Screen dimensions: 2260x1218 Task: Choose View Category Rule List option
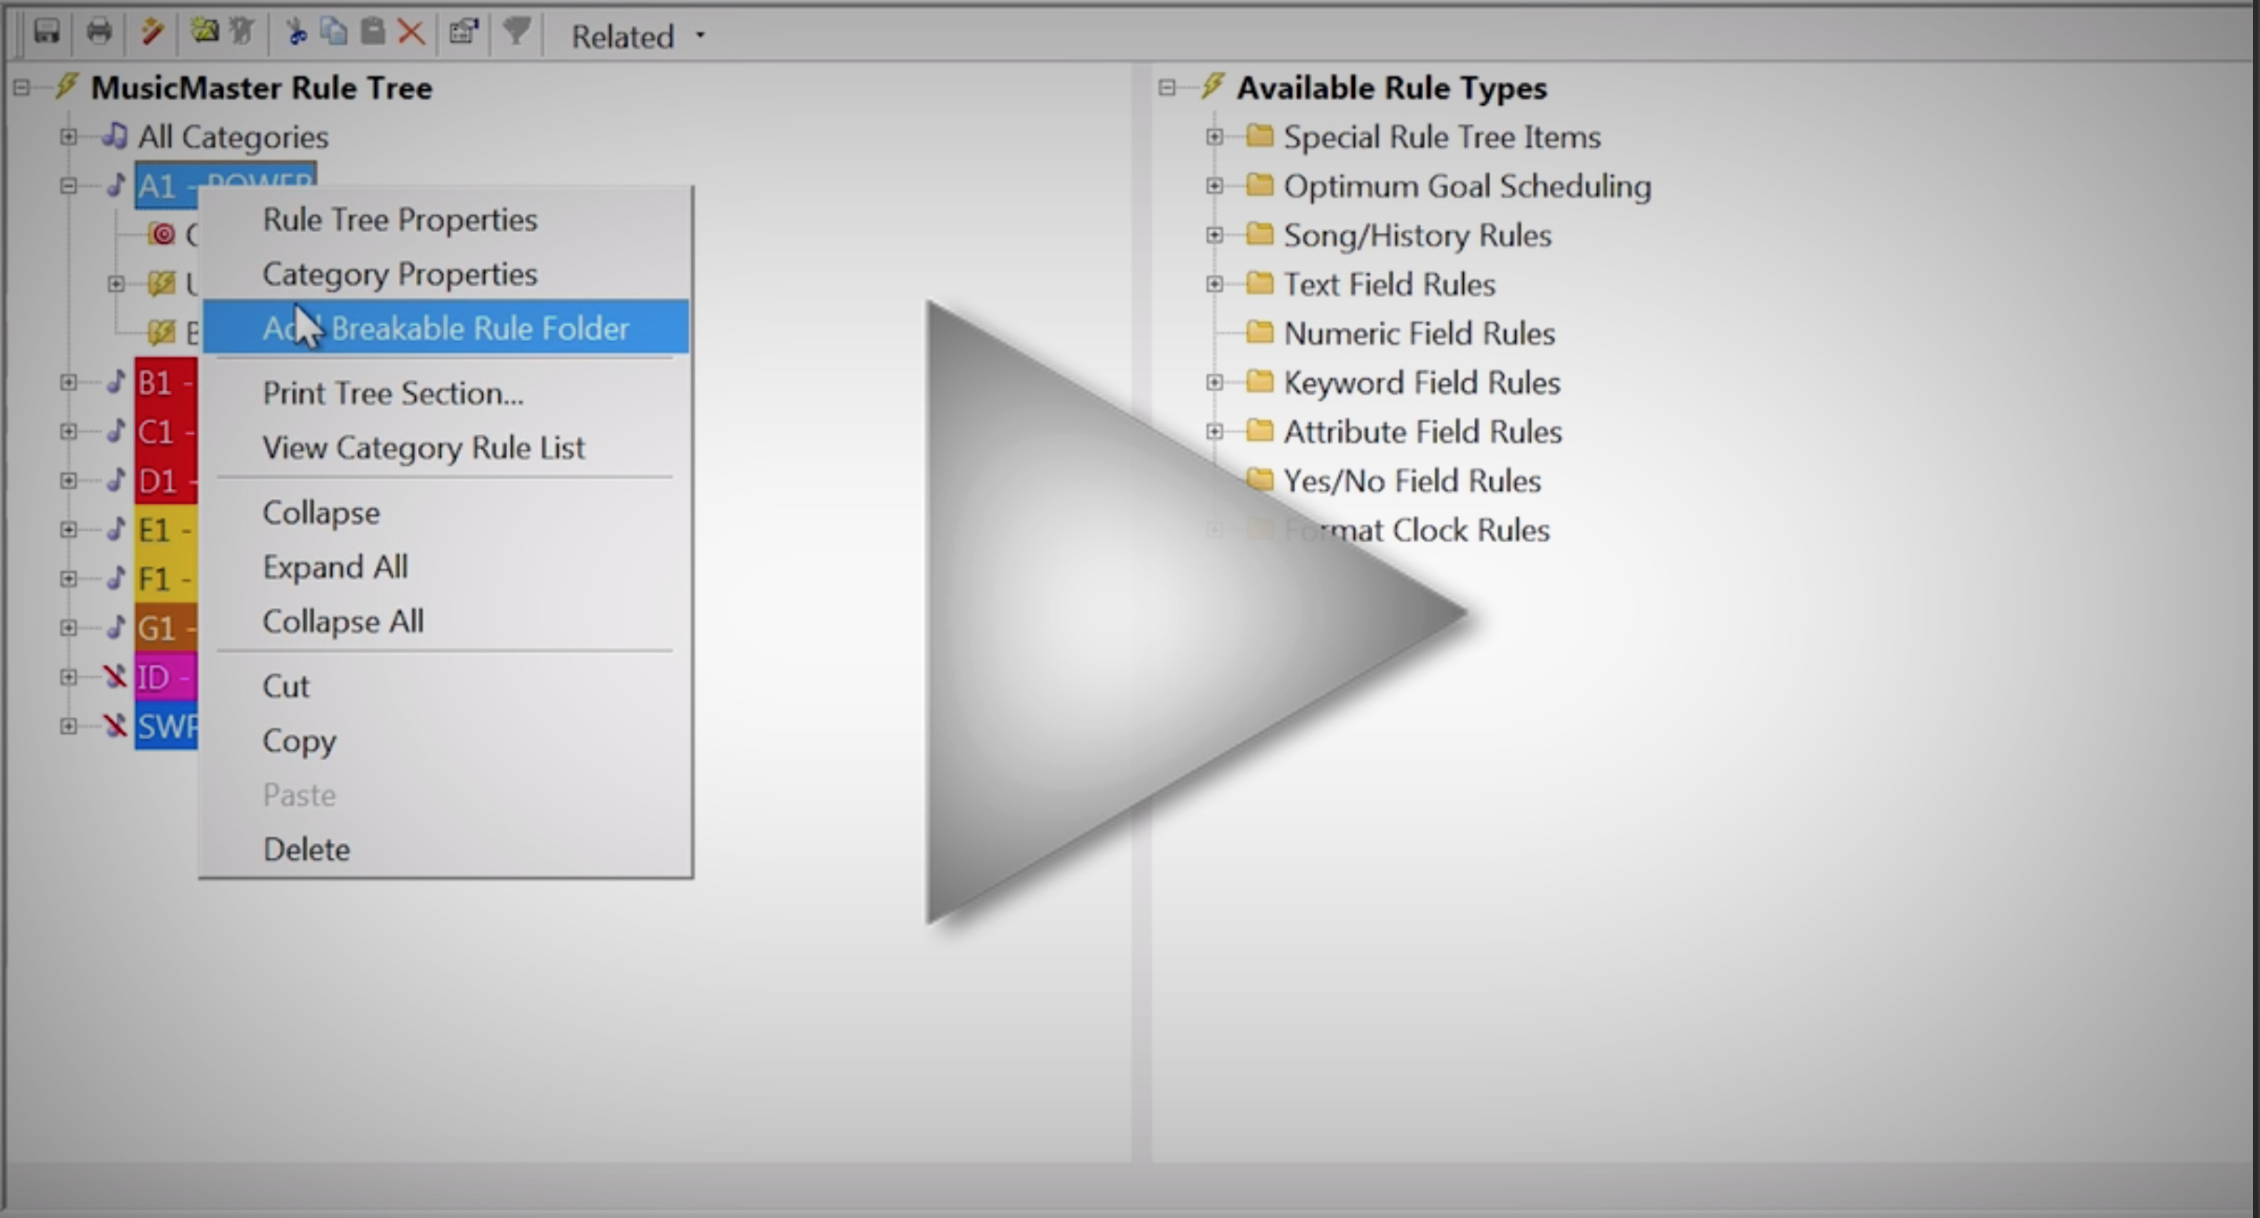coord(423,447)
